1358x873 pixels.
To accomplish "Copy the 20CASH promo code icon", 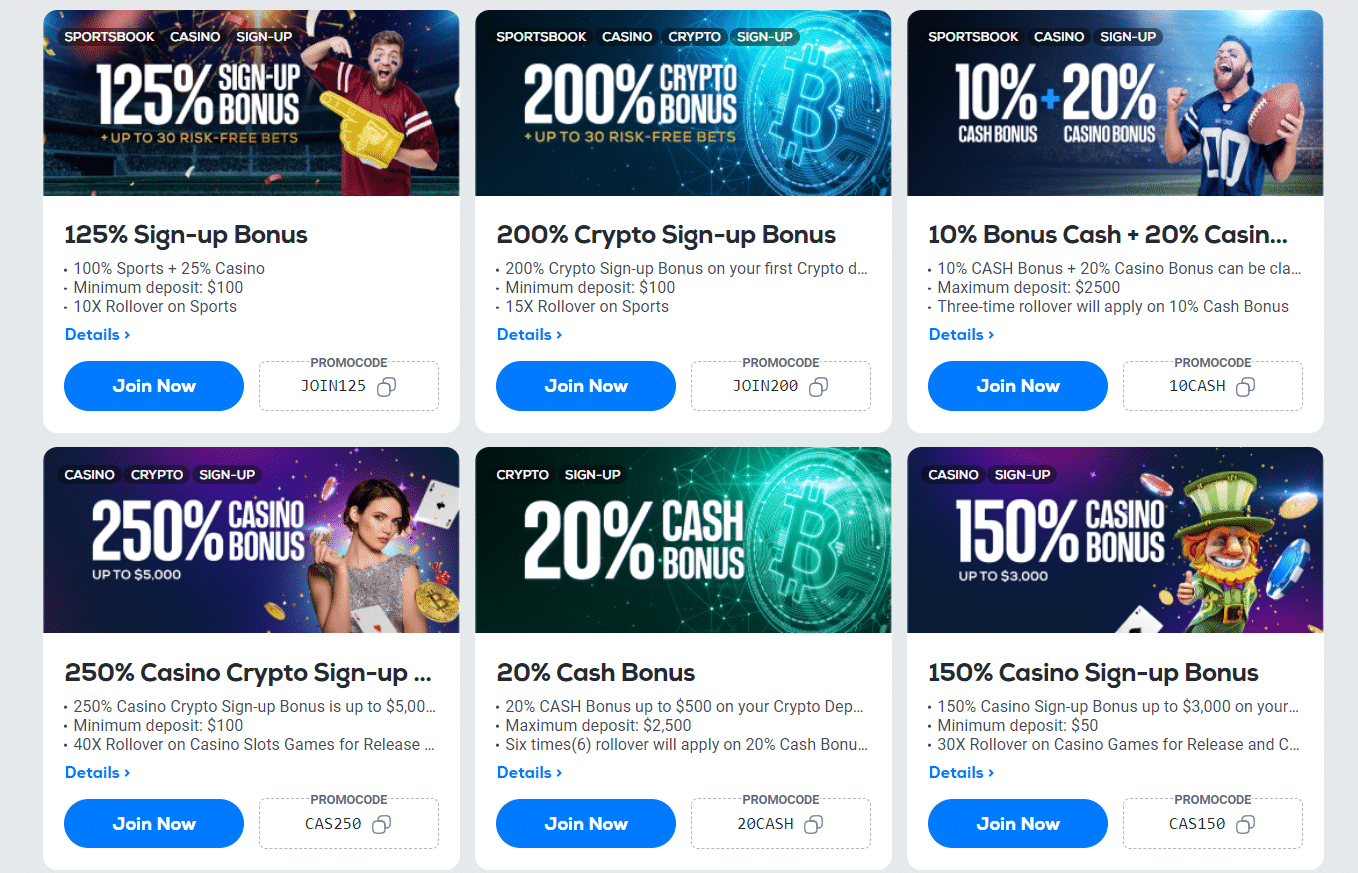I will (814, 825).
